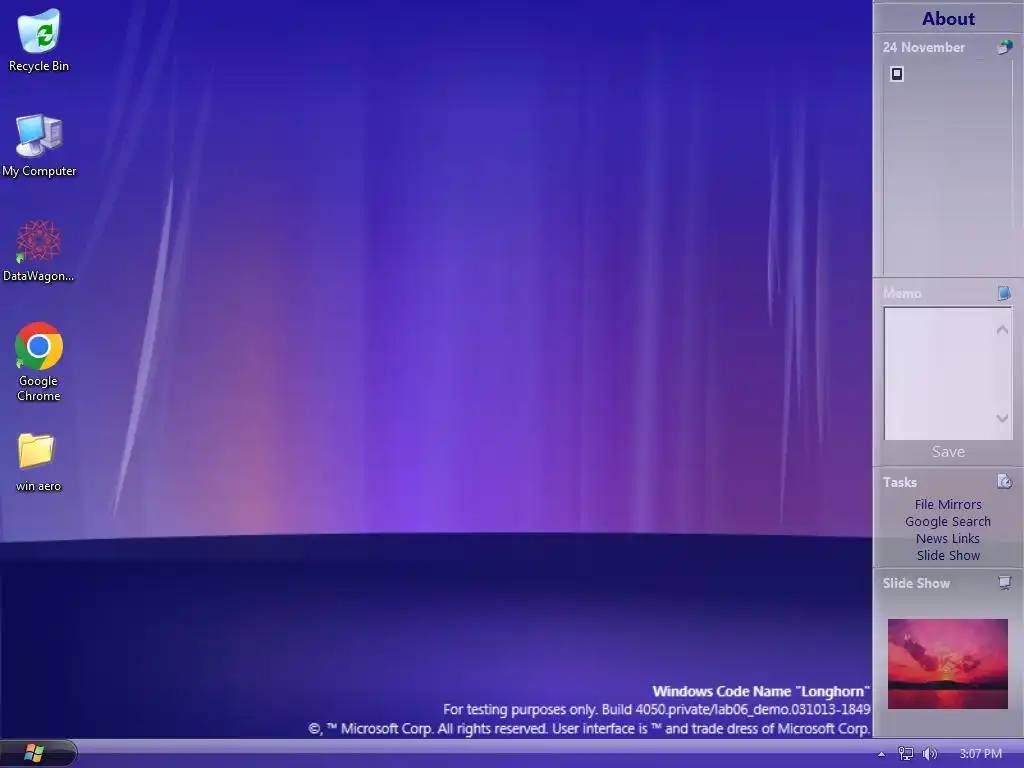
Task: Click the Tasks panel title
Action: 900,482
